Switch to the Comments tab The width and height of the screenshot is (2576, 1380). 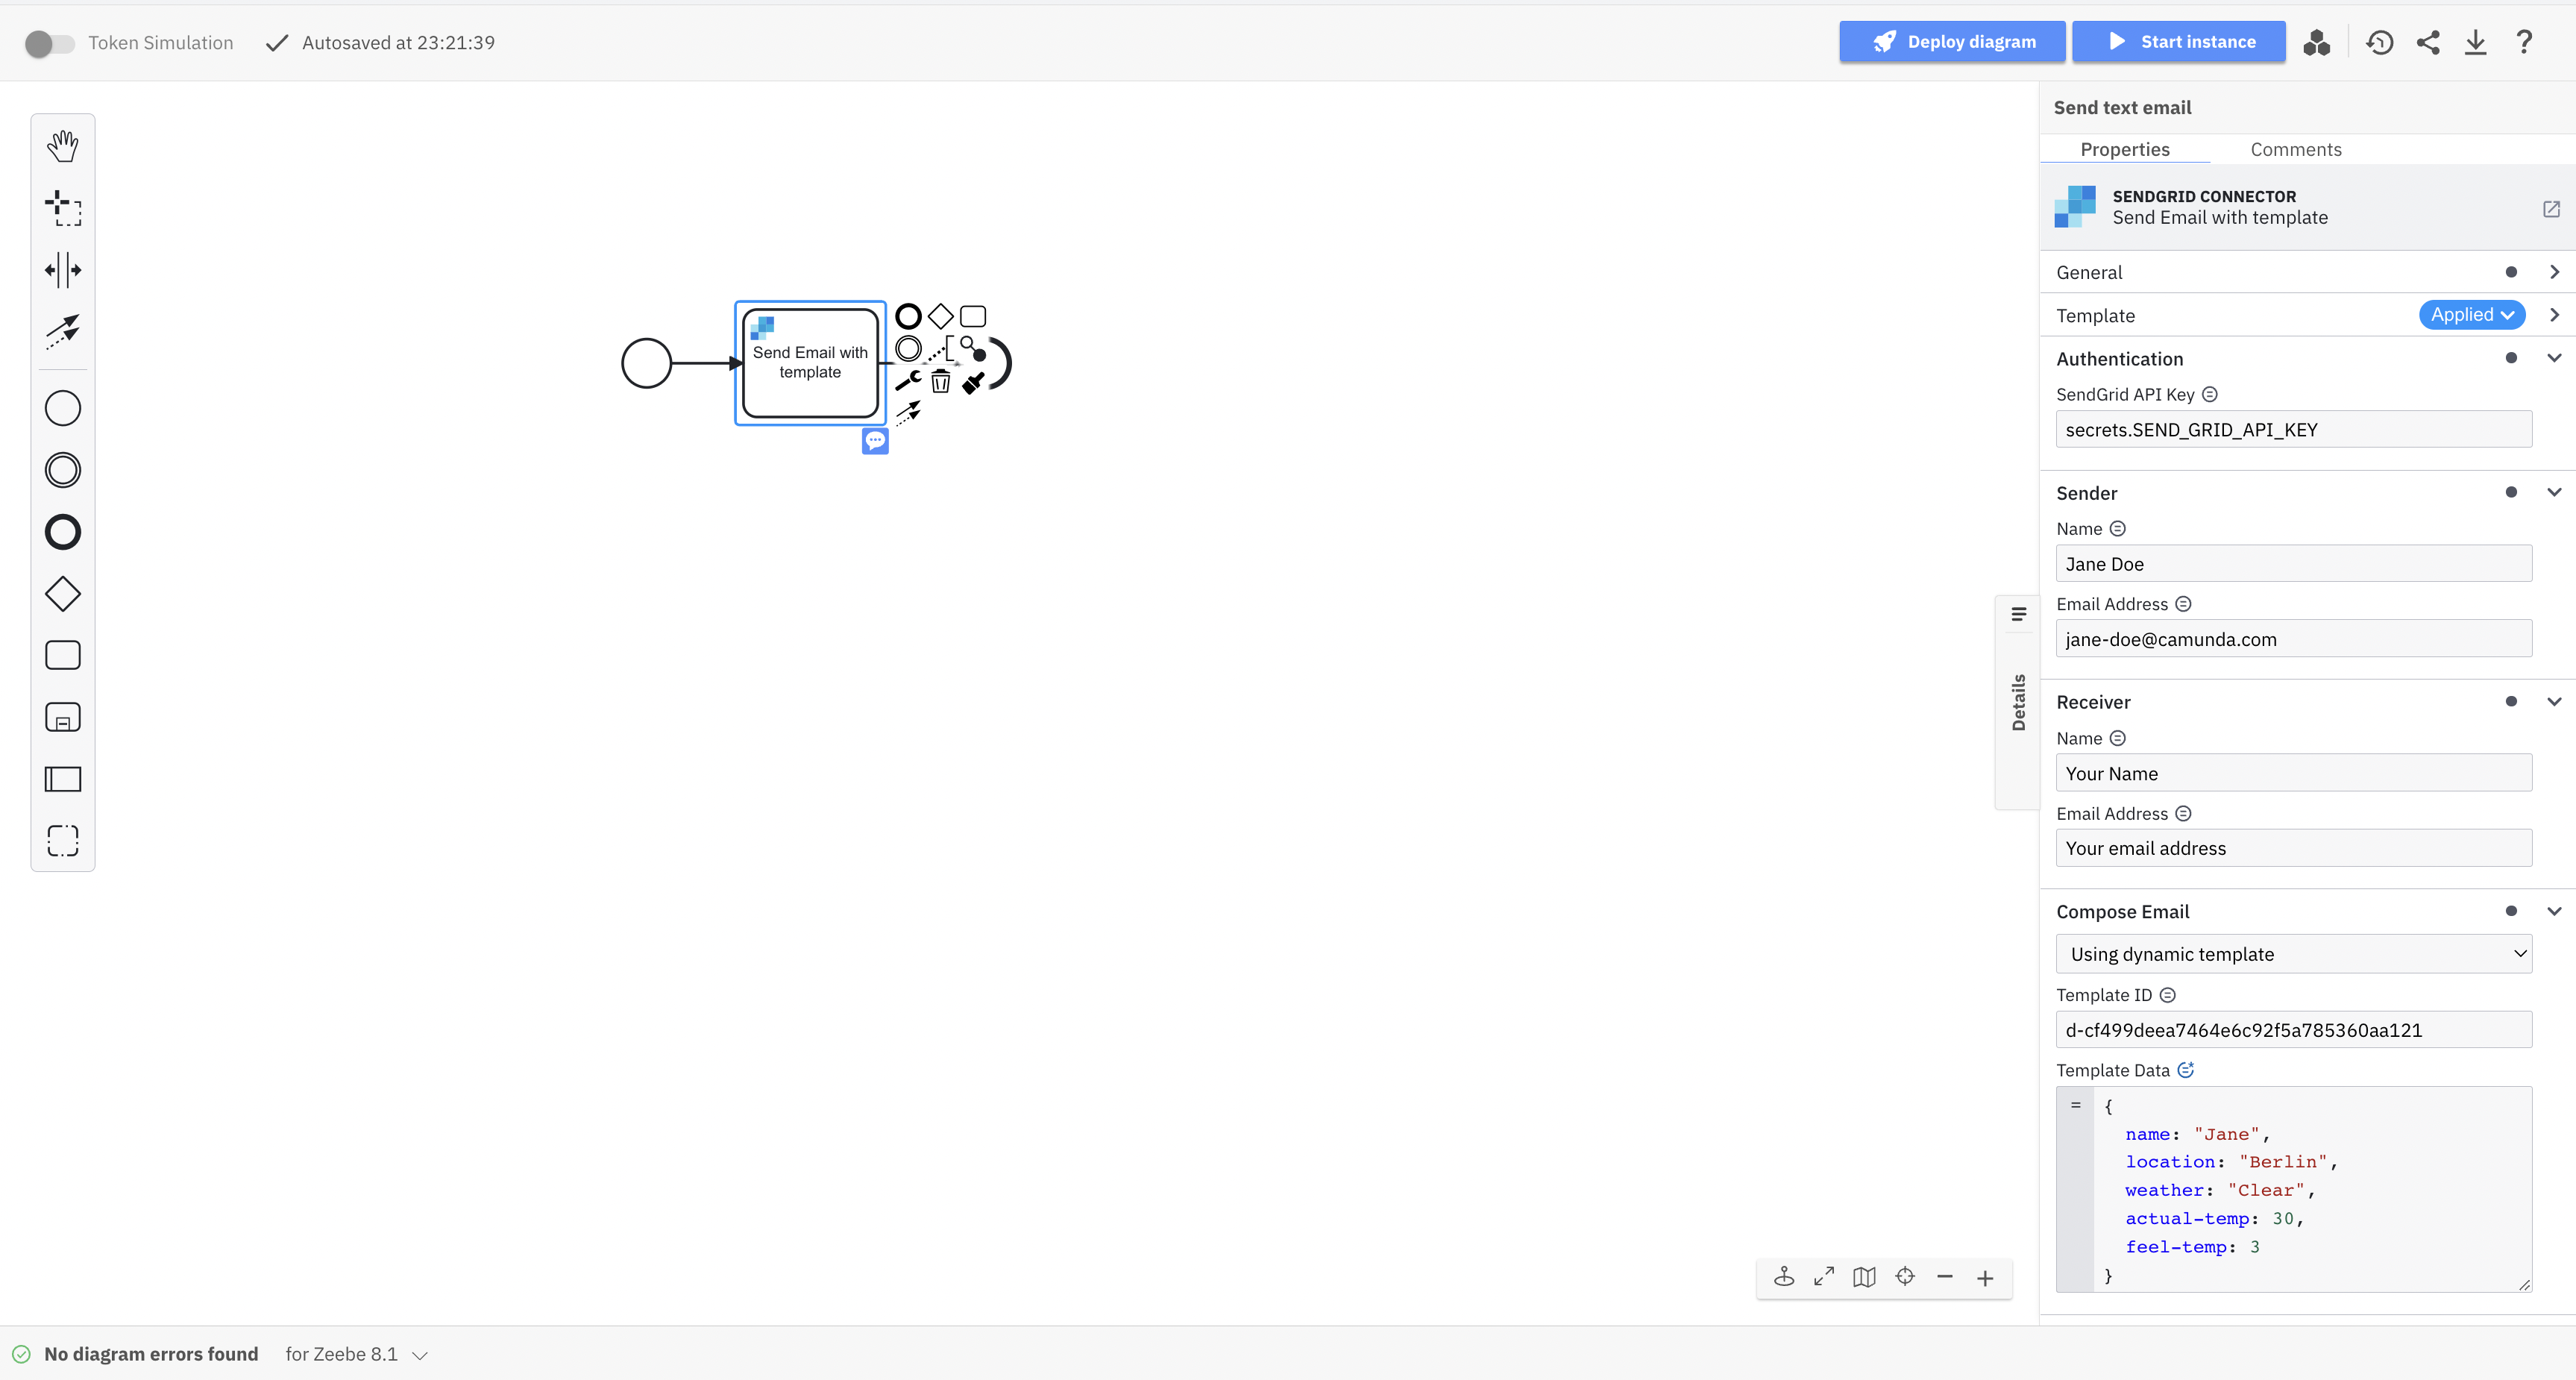pos(2296,149)
